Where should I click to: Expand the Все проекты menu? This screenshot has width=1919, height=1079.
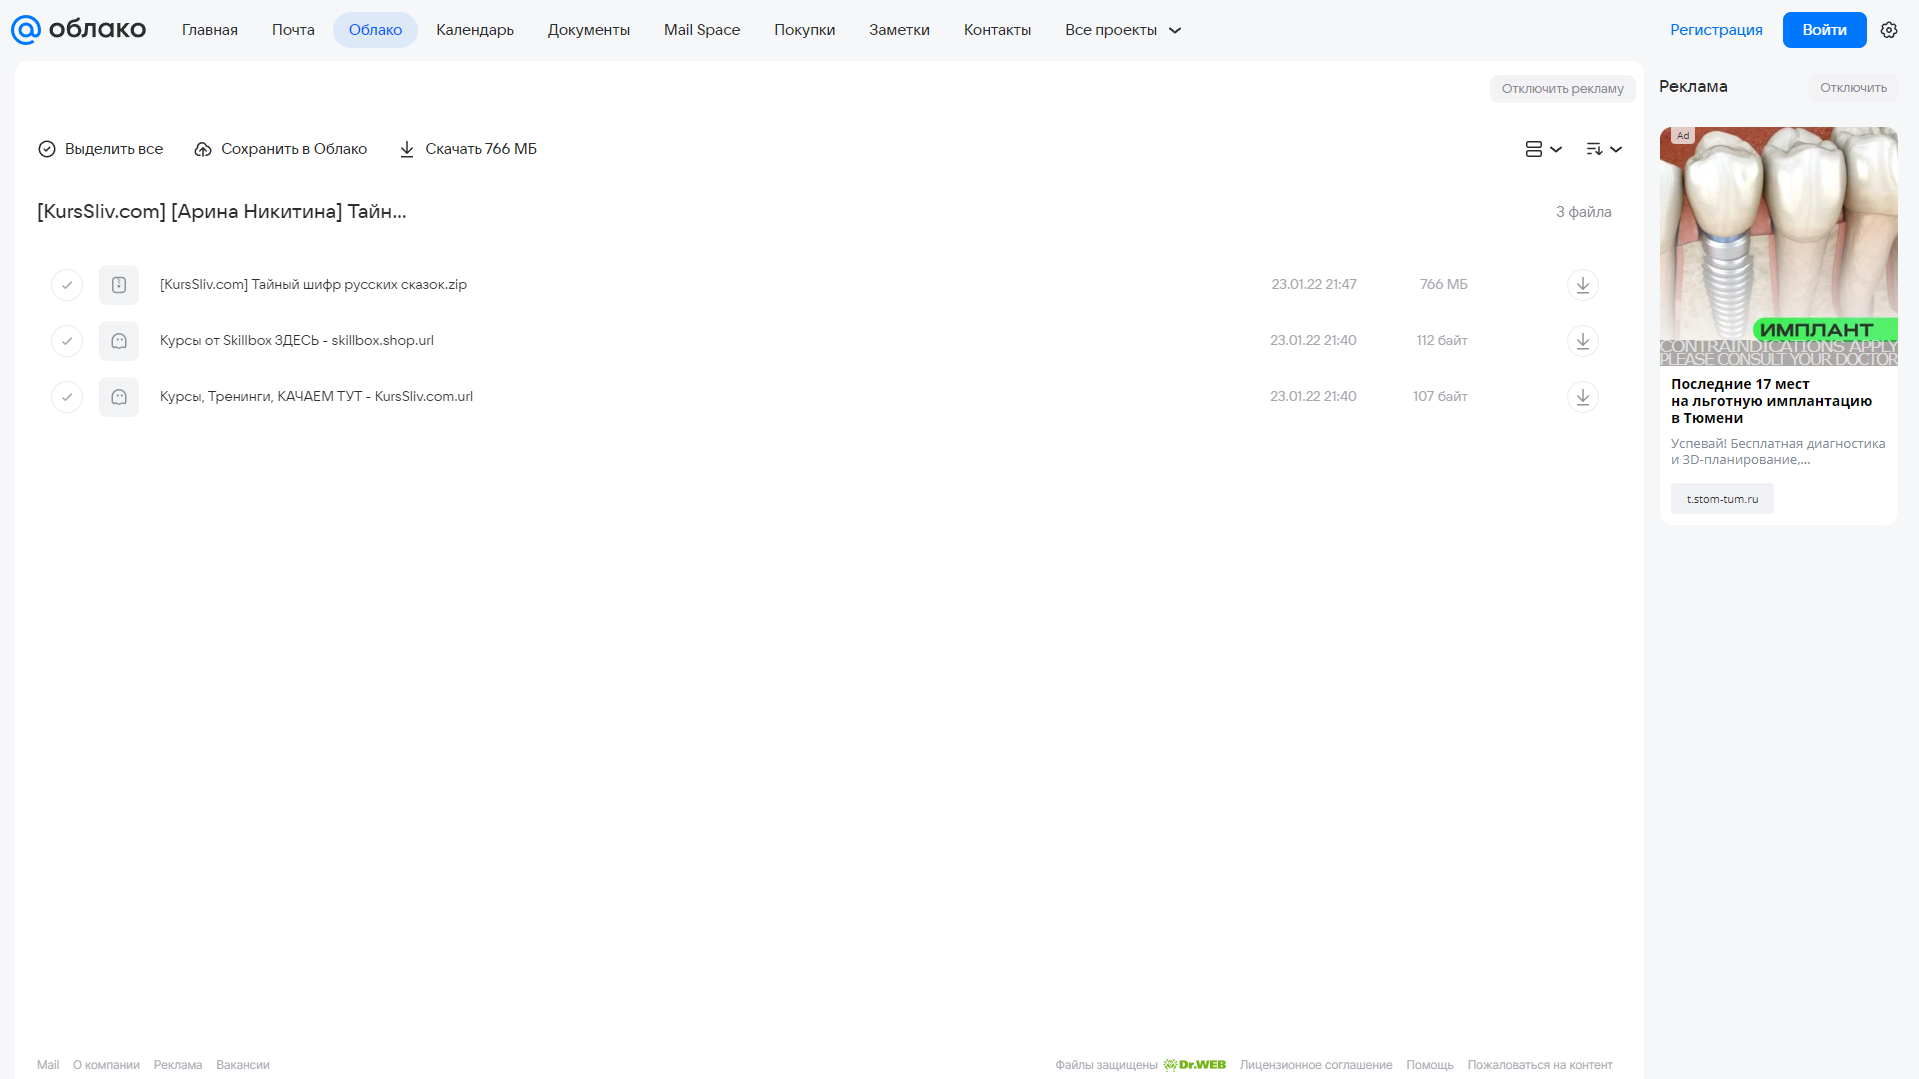(1123, 30)
